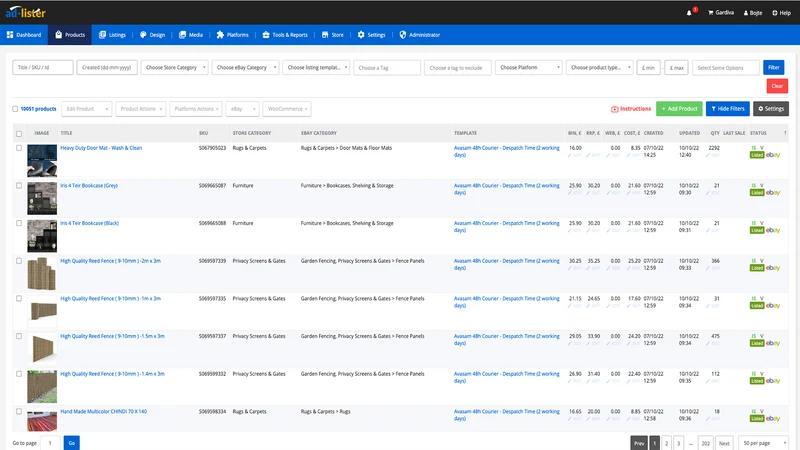Click eBay logo for Reed Fence -1m x 3m
The height and width of the screenshot is (450, 800).
[x=772, y=306]
